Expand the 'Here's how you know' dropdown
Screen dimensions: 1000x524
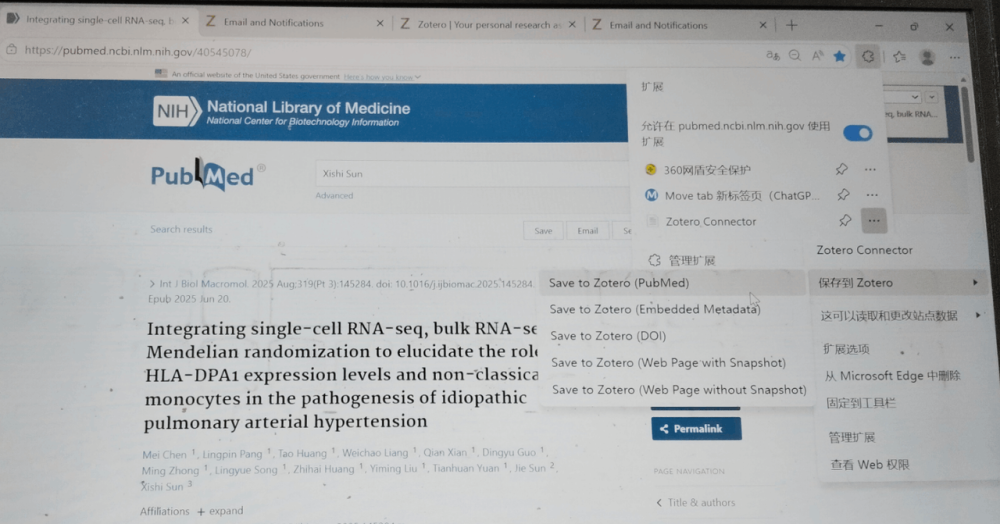[x=381, y=76]
